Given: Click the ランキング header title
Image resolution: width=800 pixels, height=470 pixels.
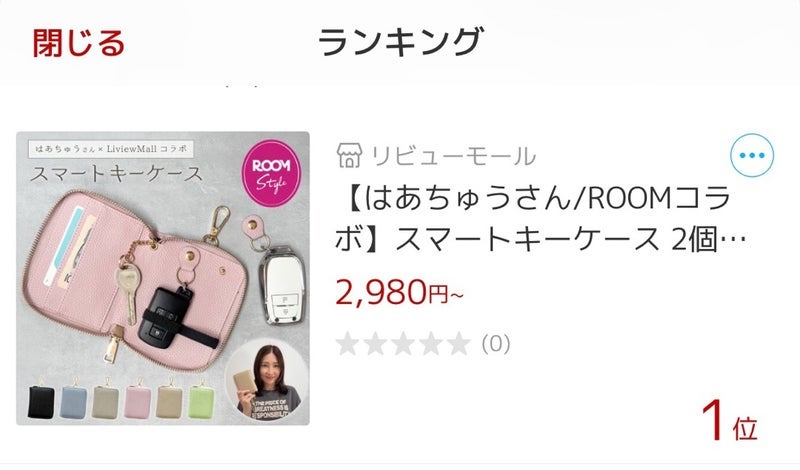Looking at the screenshot, I should pyautogui.click(x=400, y=42).
